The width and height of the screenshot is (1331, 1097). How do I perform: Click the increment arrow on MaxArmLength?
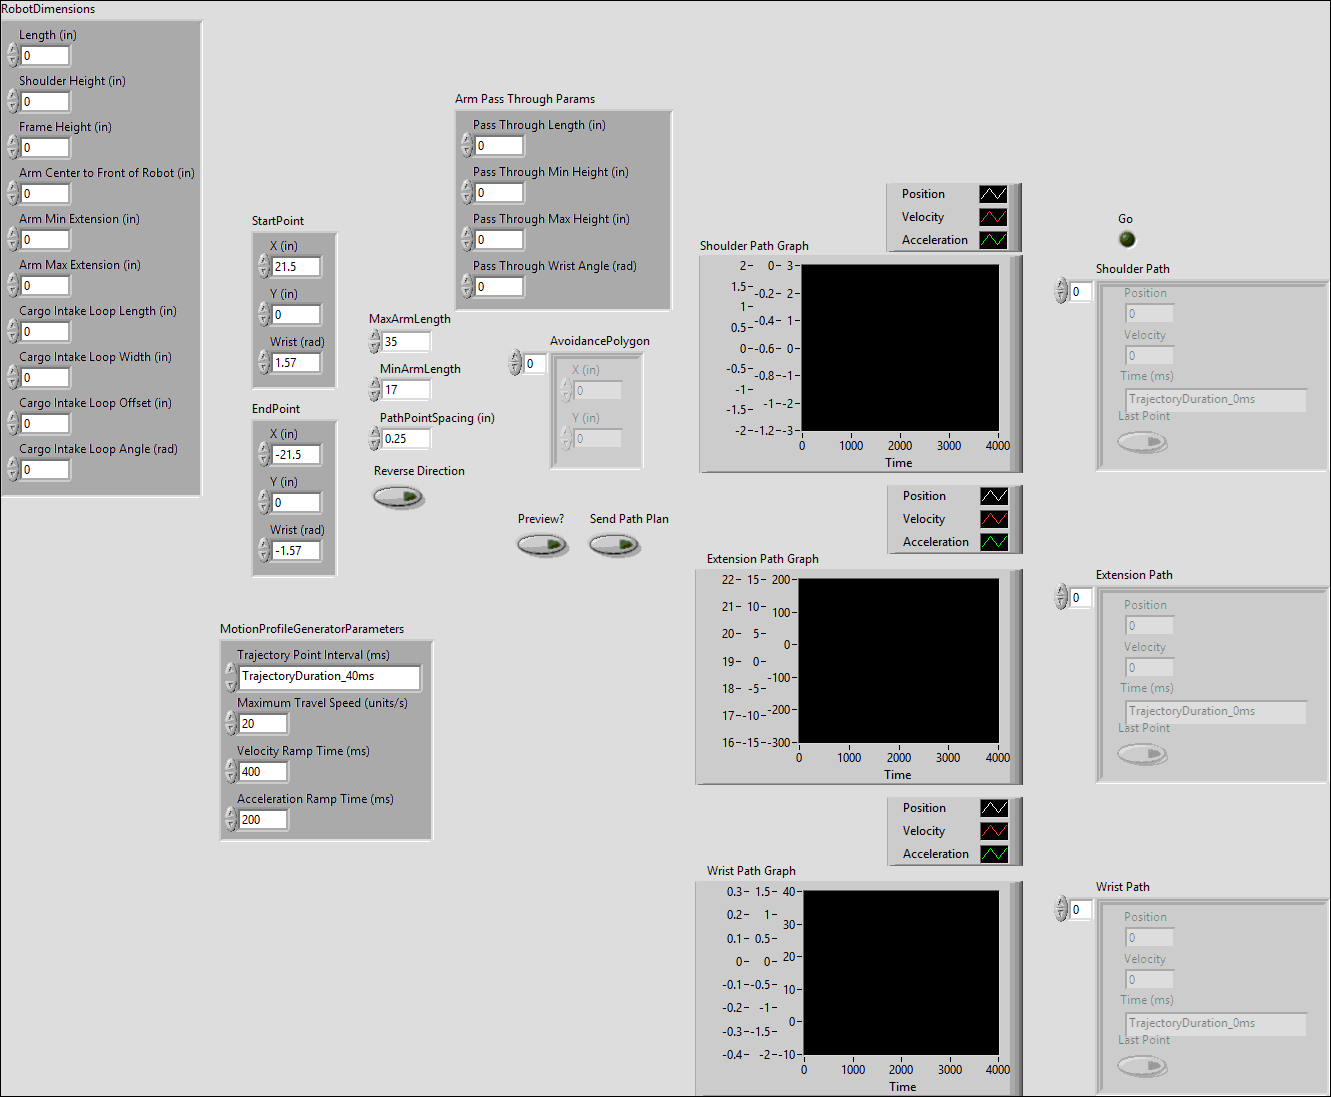(375, 336)
